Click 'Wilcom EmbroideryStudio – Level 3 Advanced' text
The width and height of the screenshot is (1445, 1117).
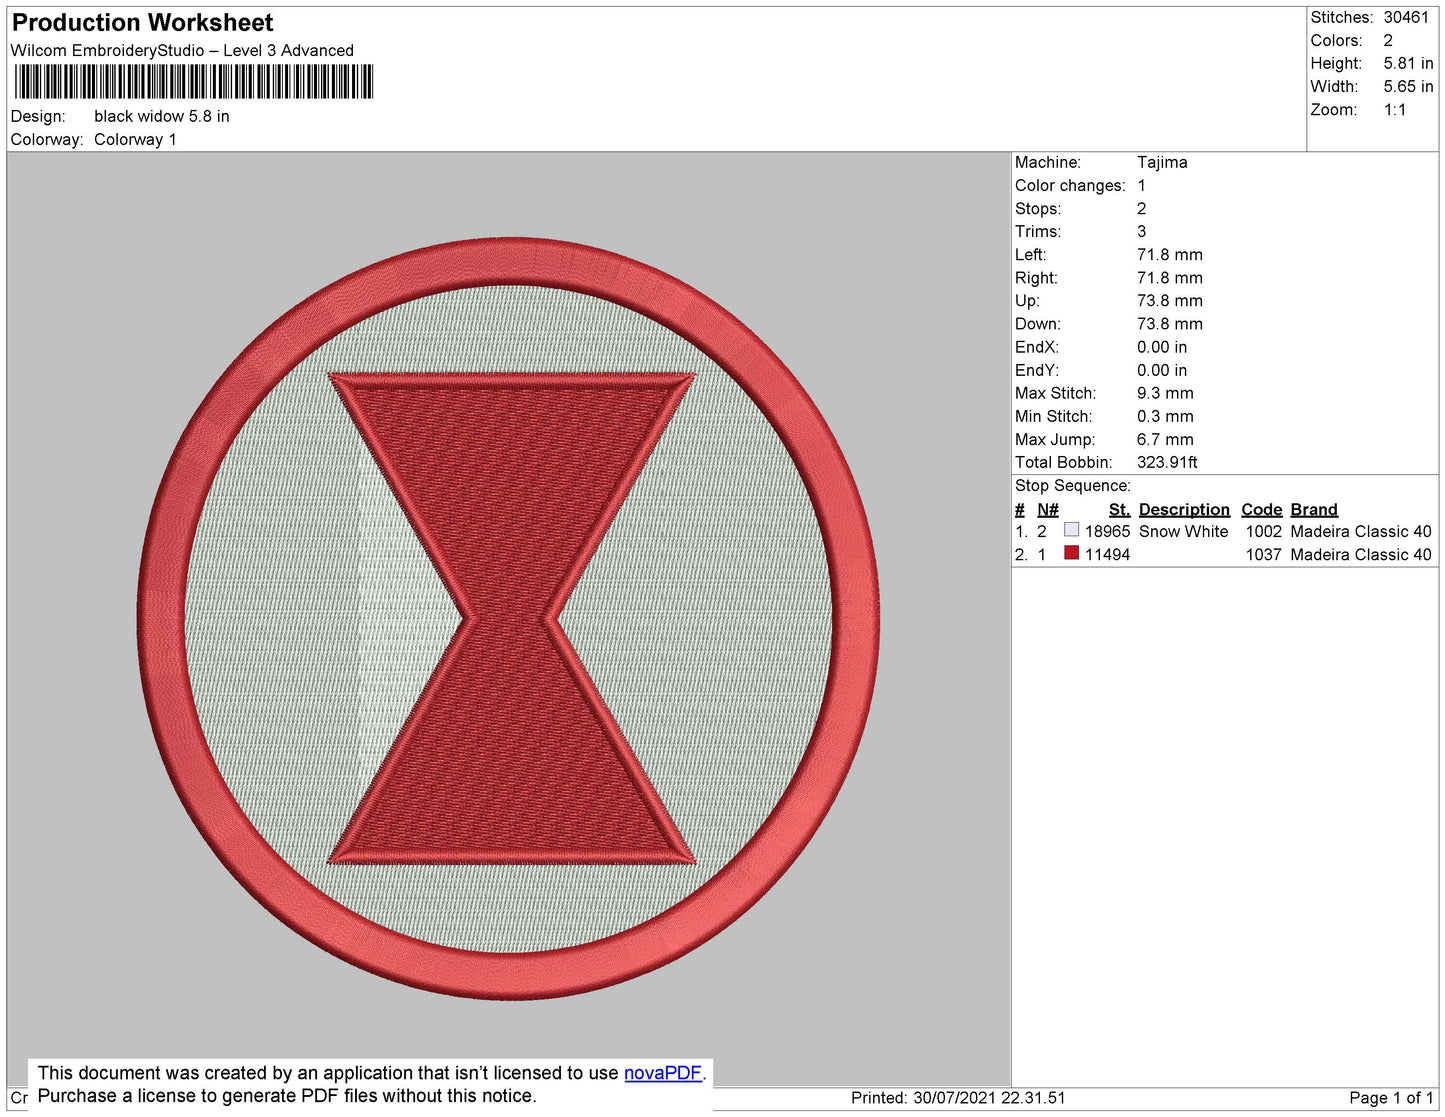[182, 51]
